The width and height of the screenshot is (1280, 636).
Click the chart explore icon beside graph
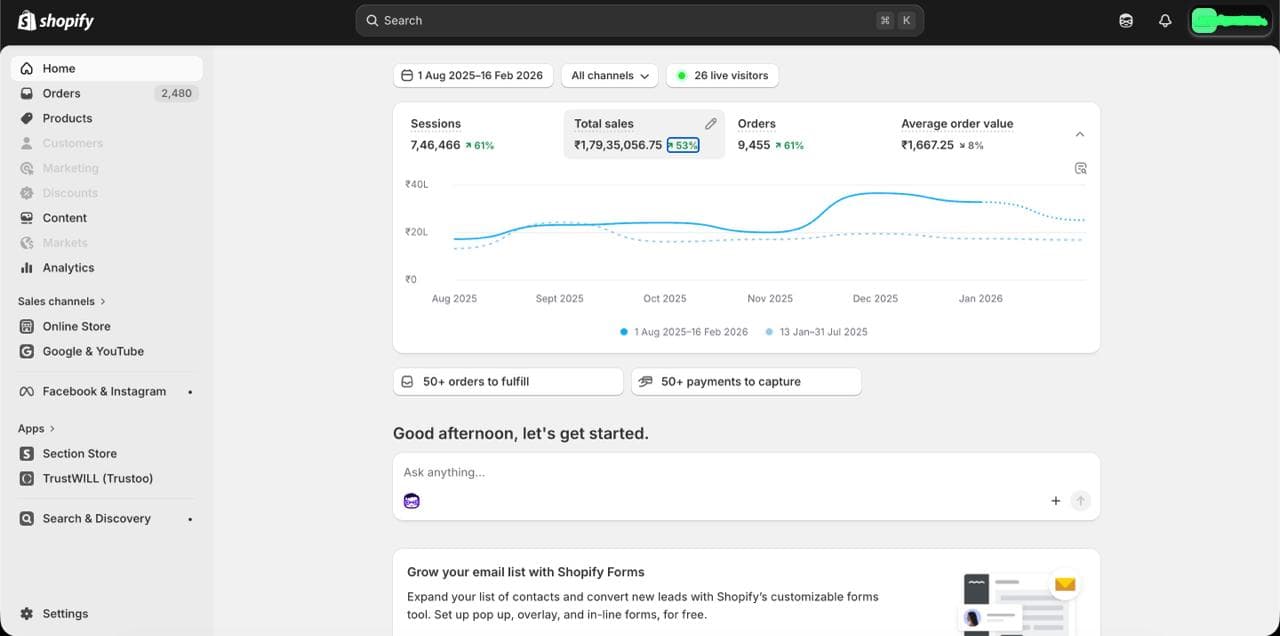(x=1080, y=169)
